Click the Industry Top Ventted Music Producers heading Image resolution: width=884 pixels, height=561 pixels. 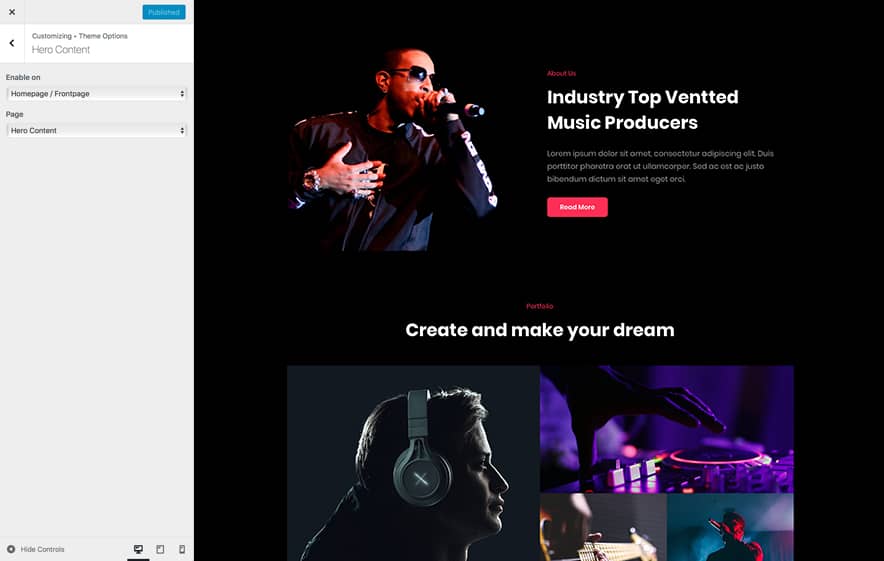[642, 109]
